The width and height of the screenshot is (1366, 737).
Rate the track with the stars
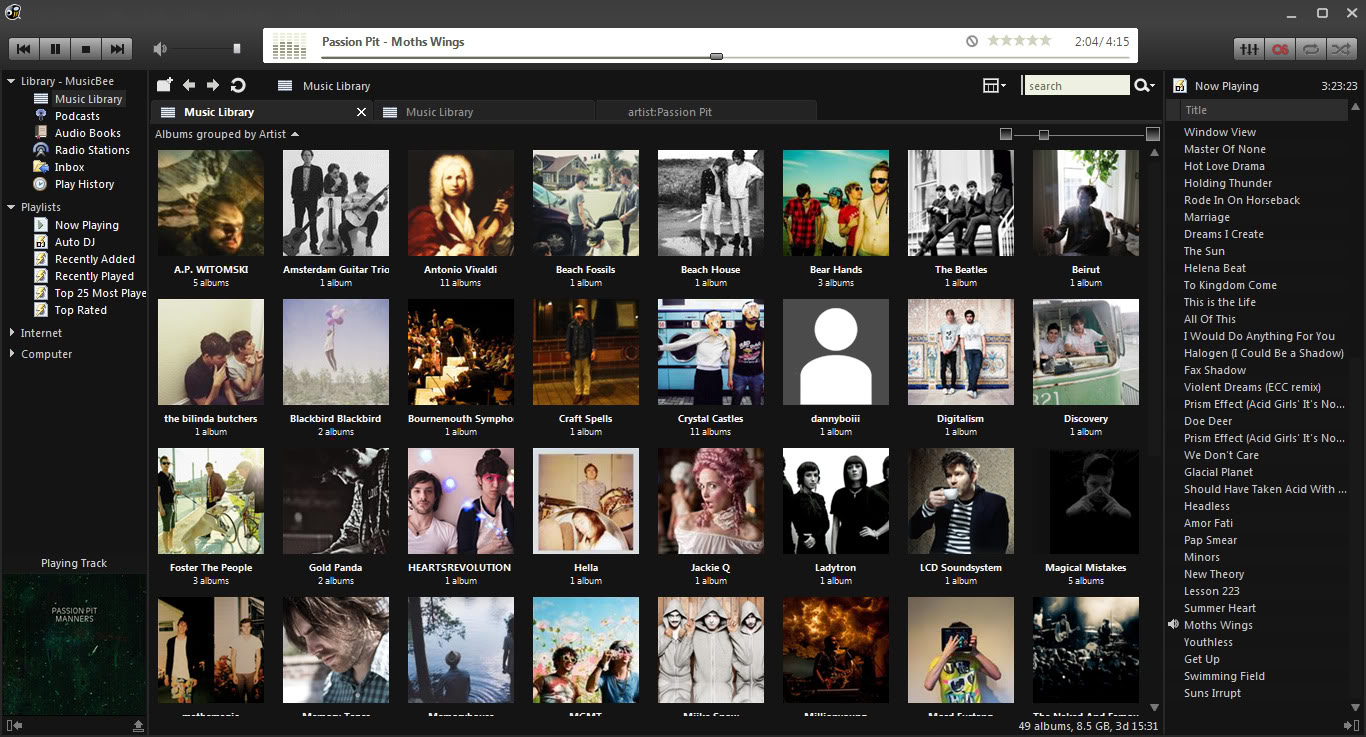coord(1019,41)
